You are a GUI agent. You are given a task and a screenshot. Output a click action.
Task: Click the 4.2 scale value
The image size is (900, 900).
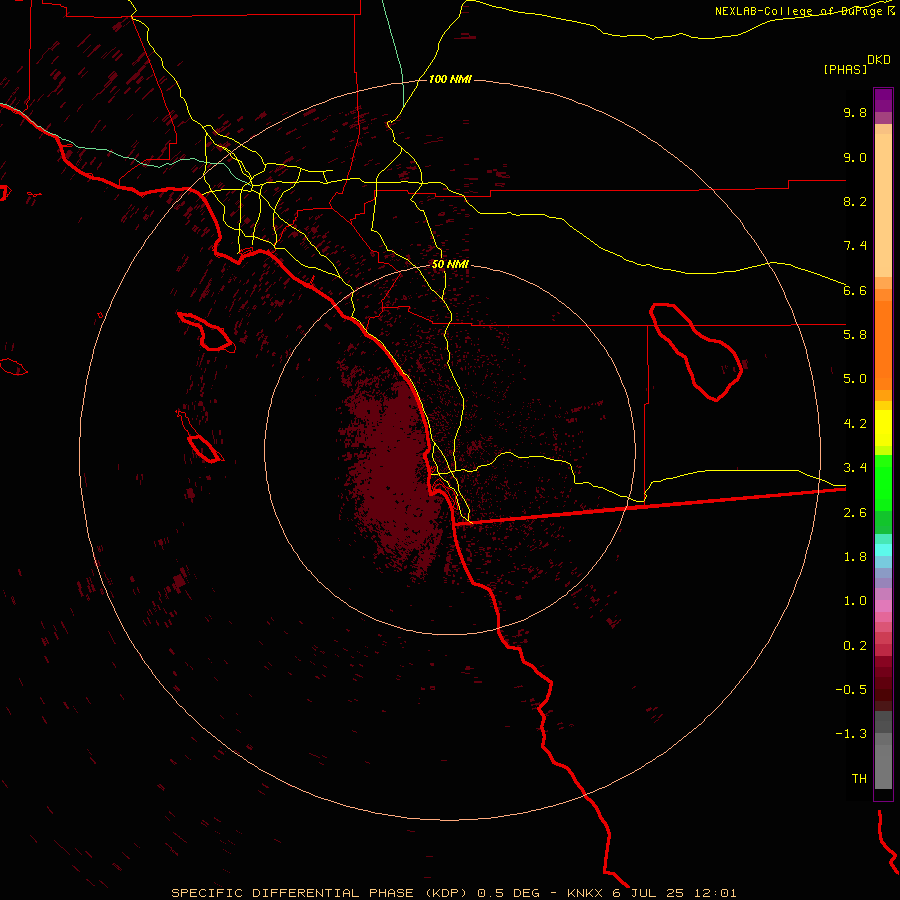click(855, 424)
